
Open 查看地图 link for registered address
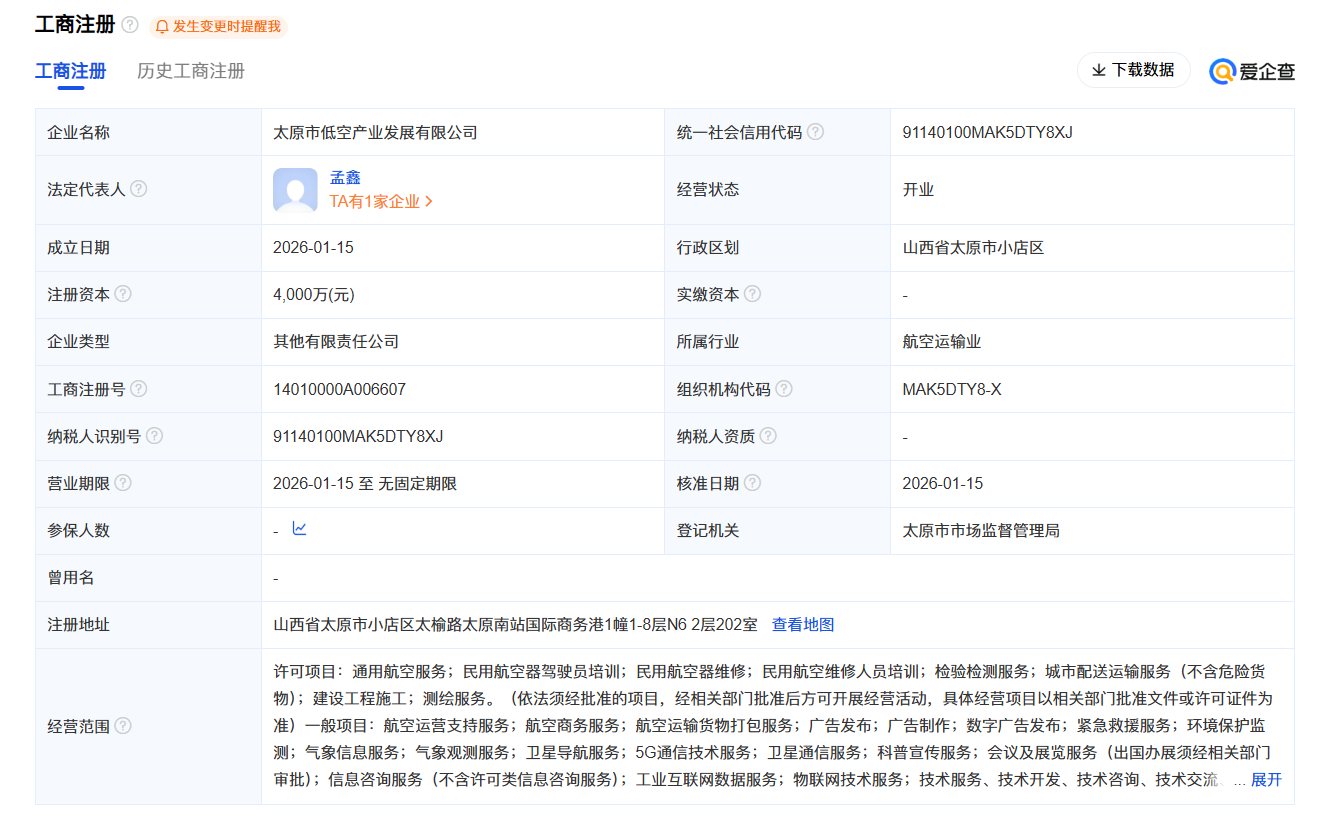[802, 625]
